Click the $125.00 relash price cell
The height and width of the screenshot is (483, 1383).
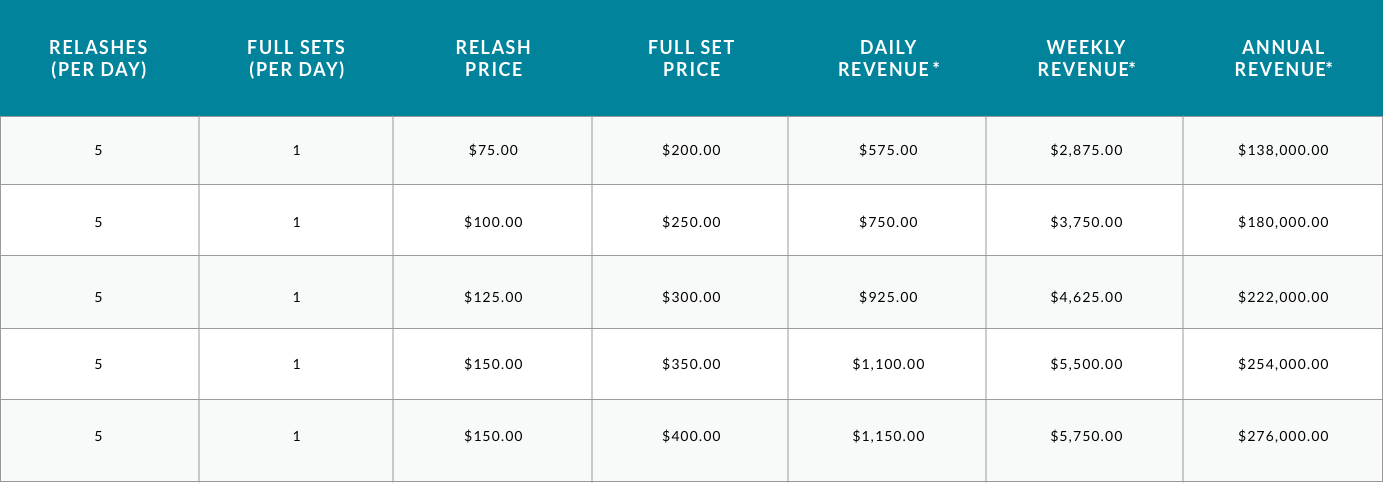[493, 297]
